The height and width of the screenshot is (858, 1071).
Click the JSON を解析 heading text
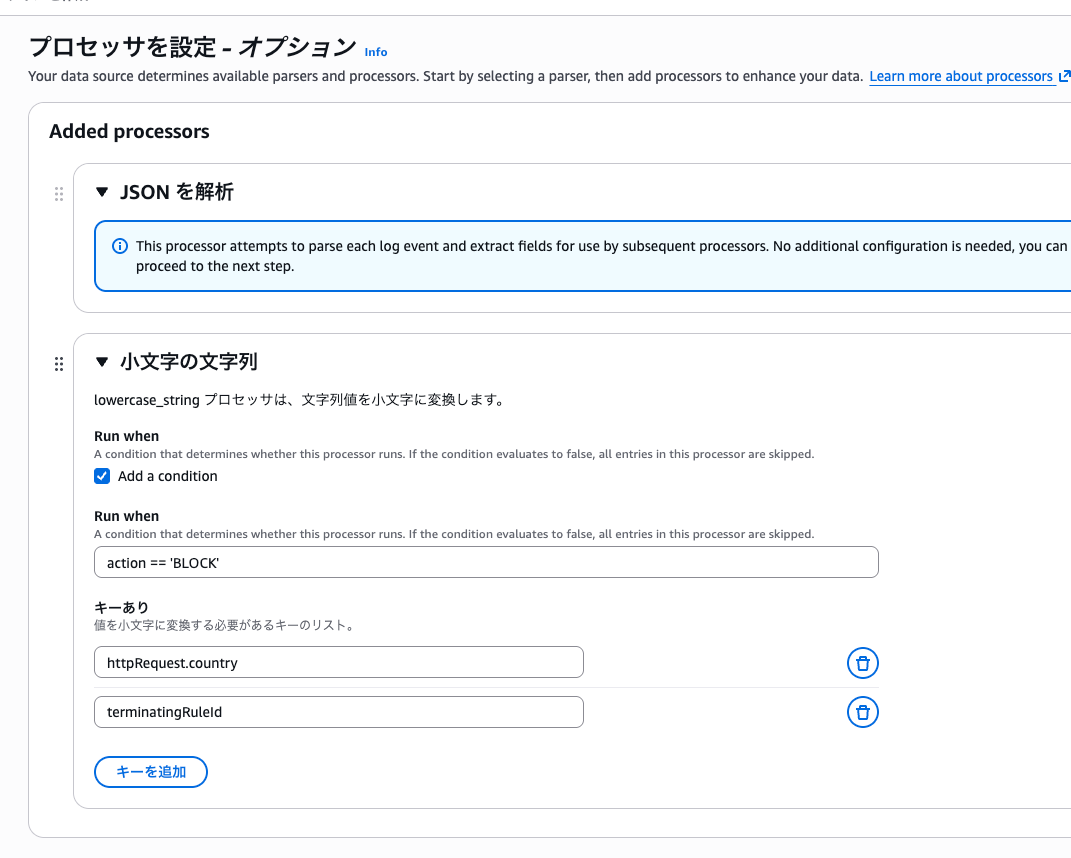[176, 192]
